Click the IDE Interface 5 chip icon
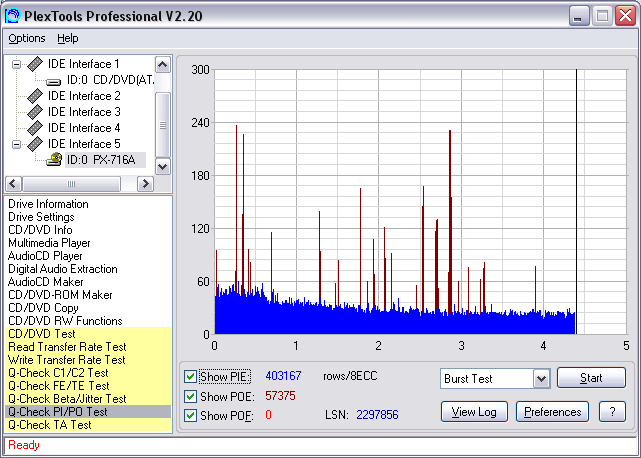Image resolution: width=641 pixels, height=458 pixels. [35, 144]
